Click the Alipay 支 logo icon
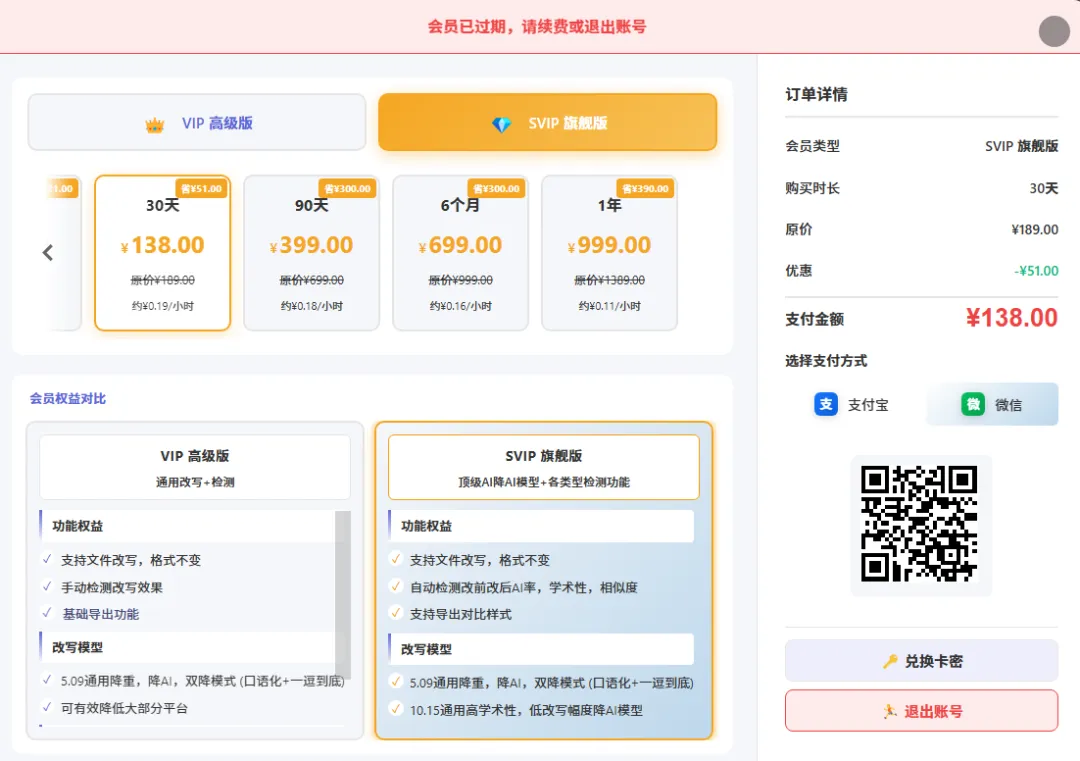 click(826, 404)
